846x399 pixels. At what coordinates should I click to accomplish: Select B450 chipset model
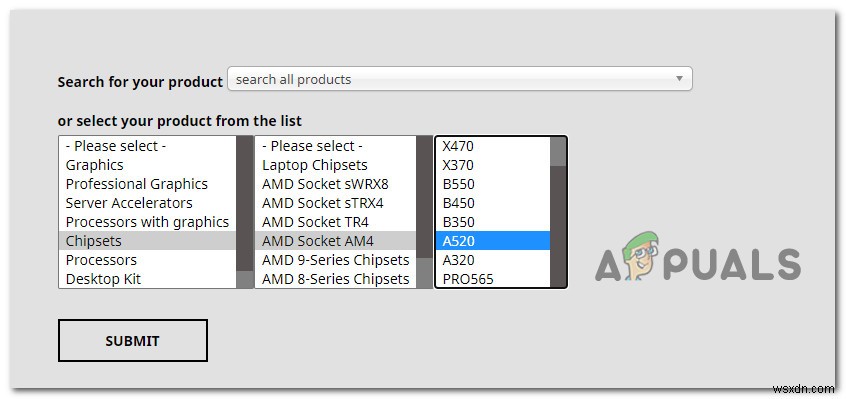click(x=493, y=203)
